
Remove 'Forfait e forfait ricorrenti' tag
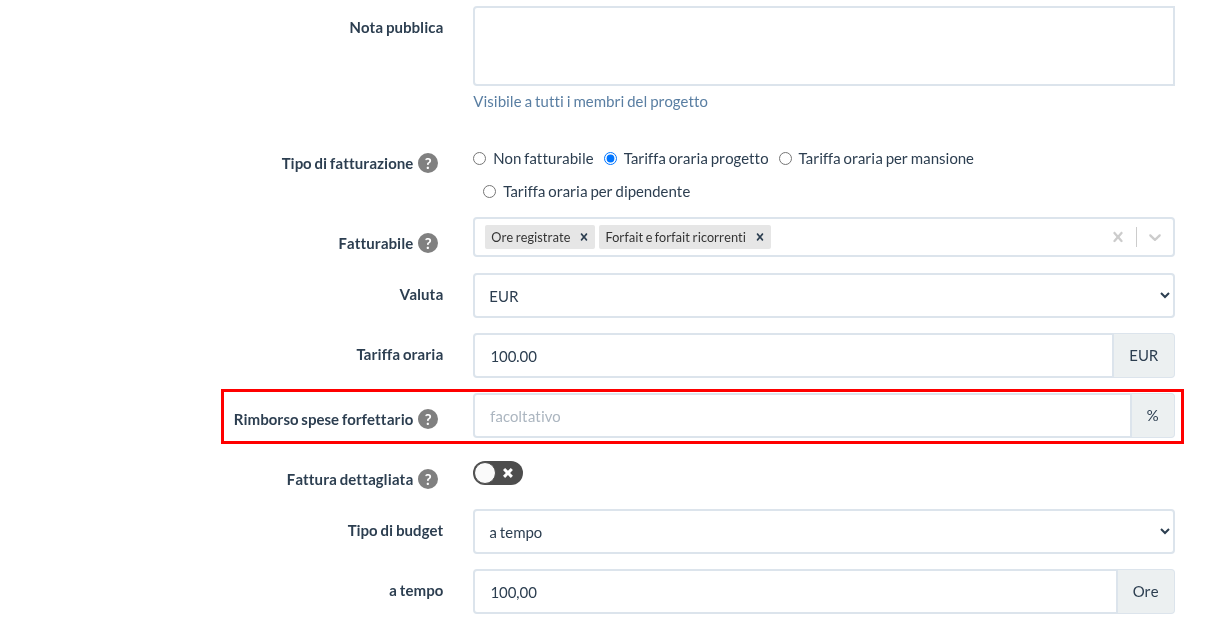[760, 237]
